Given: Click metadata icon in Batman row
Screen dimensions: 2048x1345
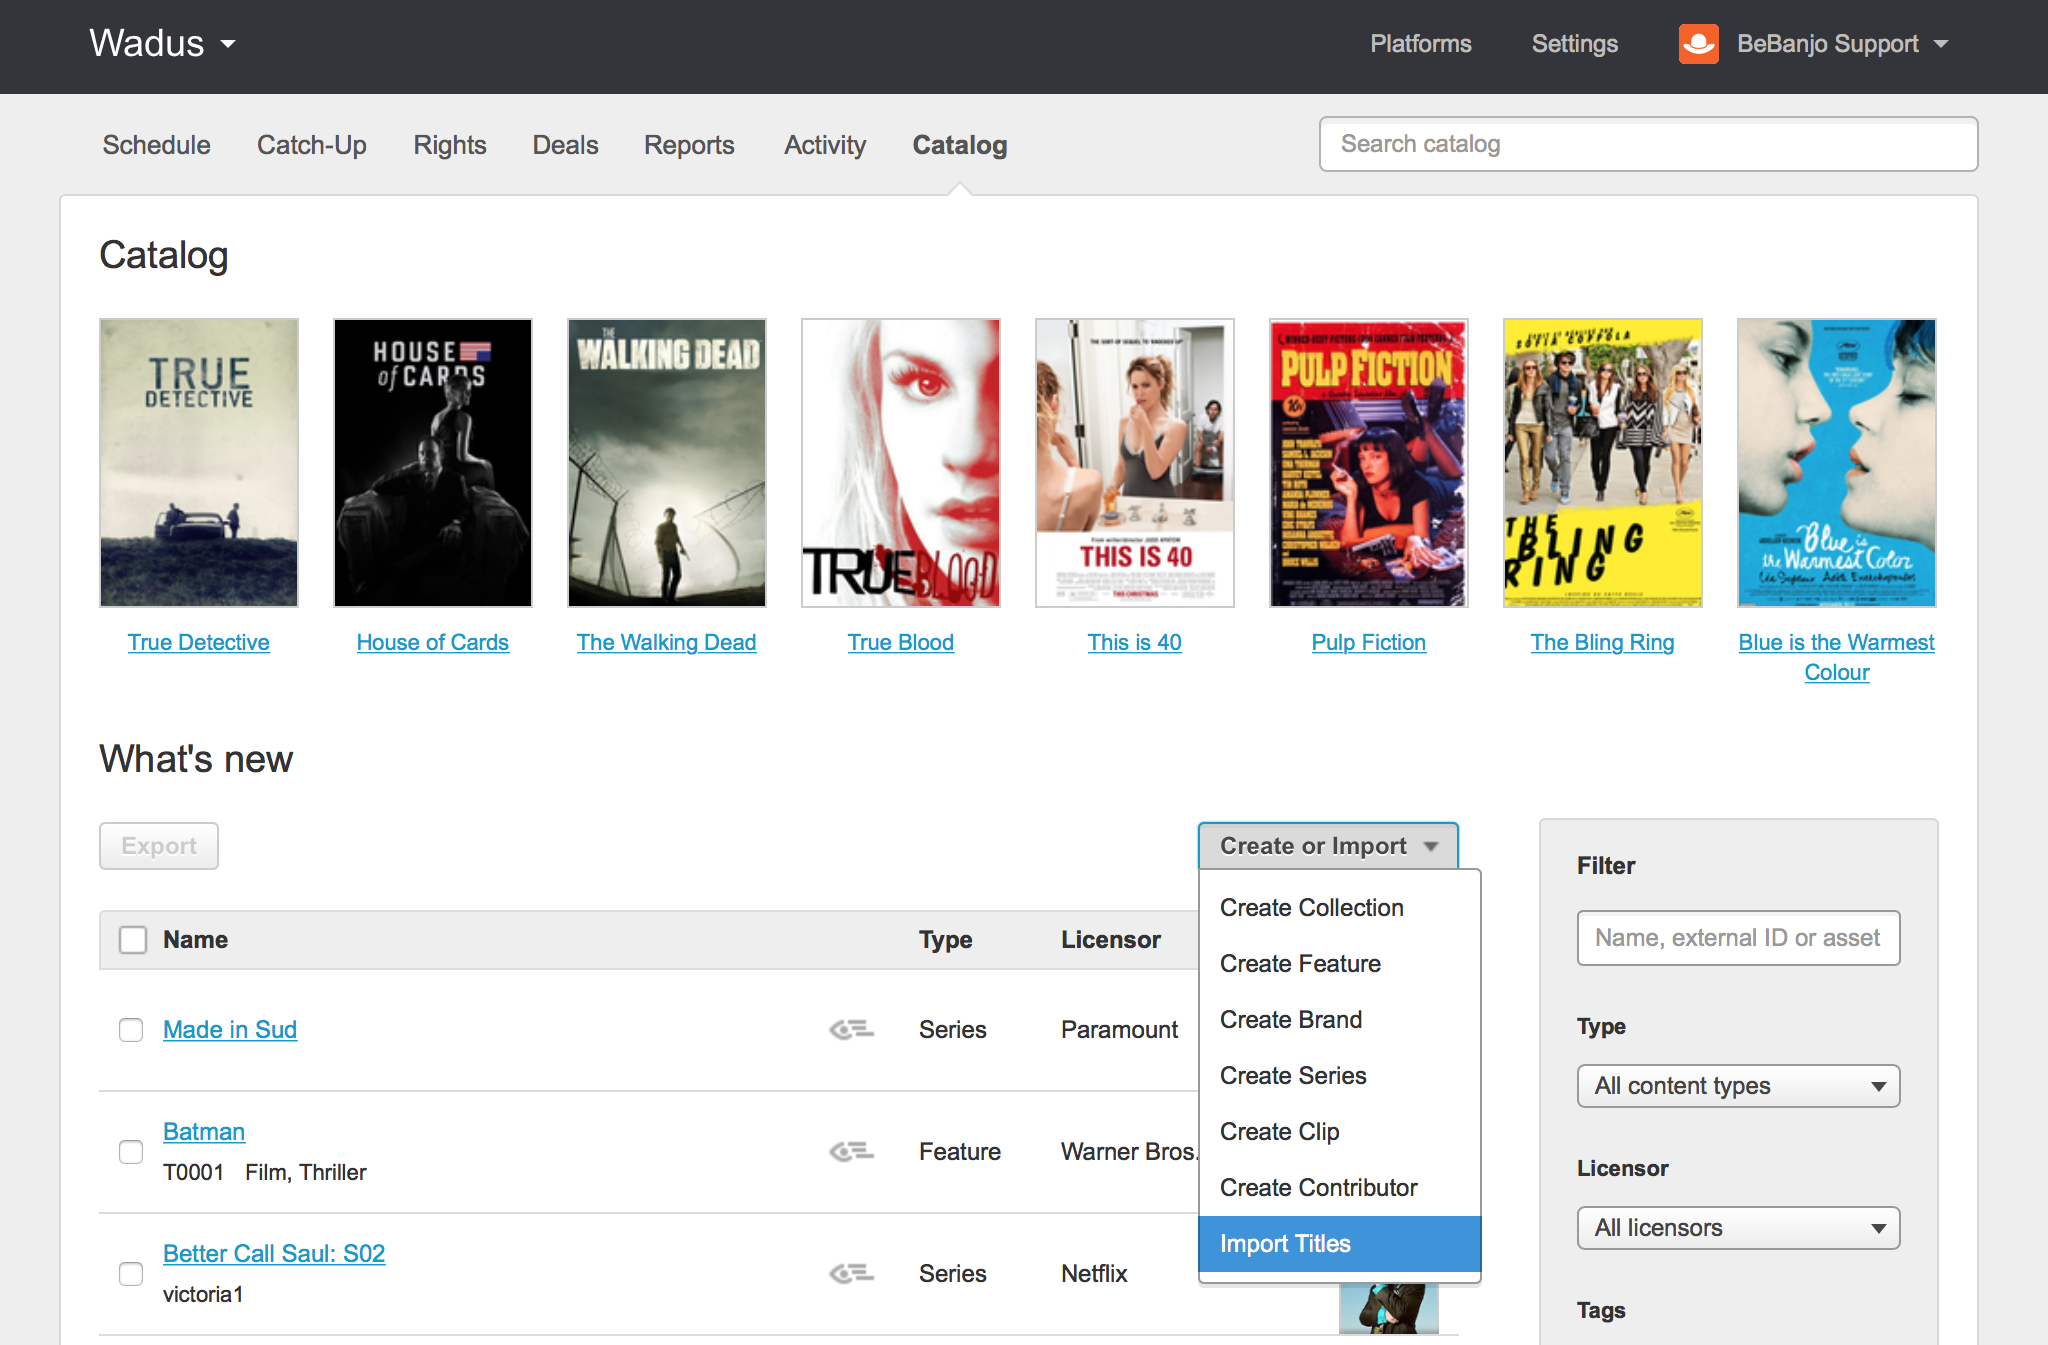Looking at the screenshot, I should (x=851, y=1151).
